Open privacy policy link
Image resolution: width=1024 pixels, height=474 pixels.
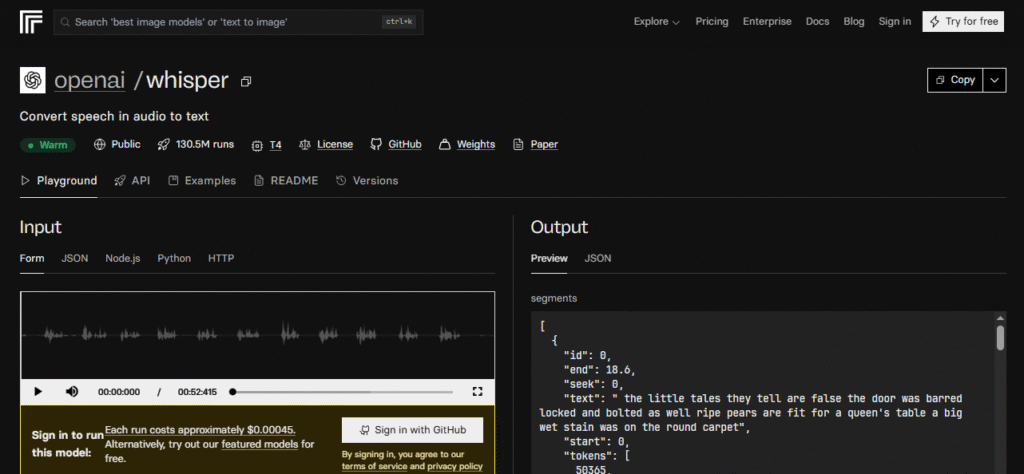(455, 466)
